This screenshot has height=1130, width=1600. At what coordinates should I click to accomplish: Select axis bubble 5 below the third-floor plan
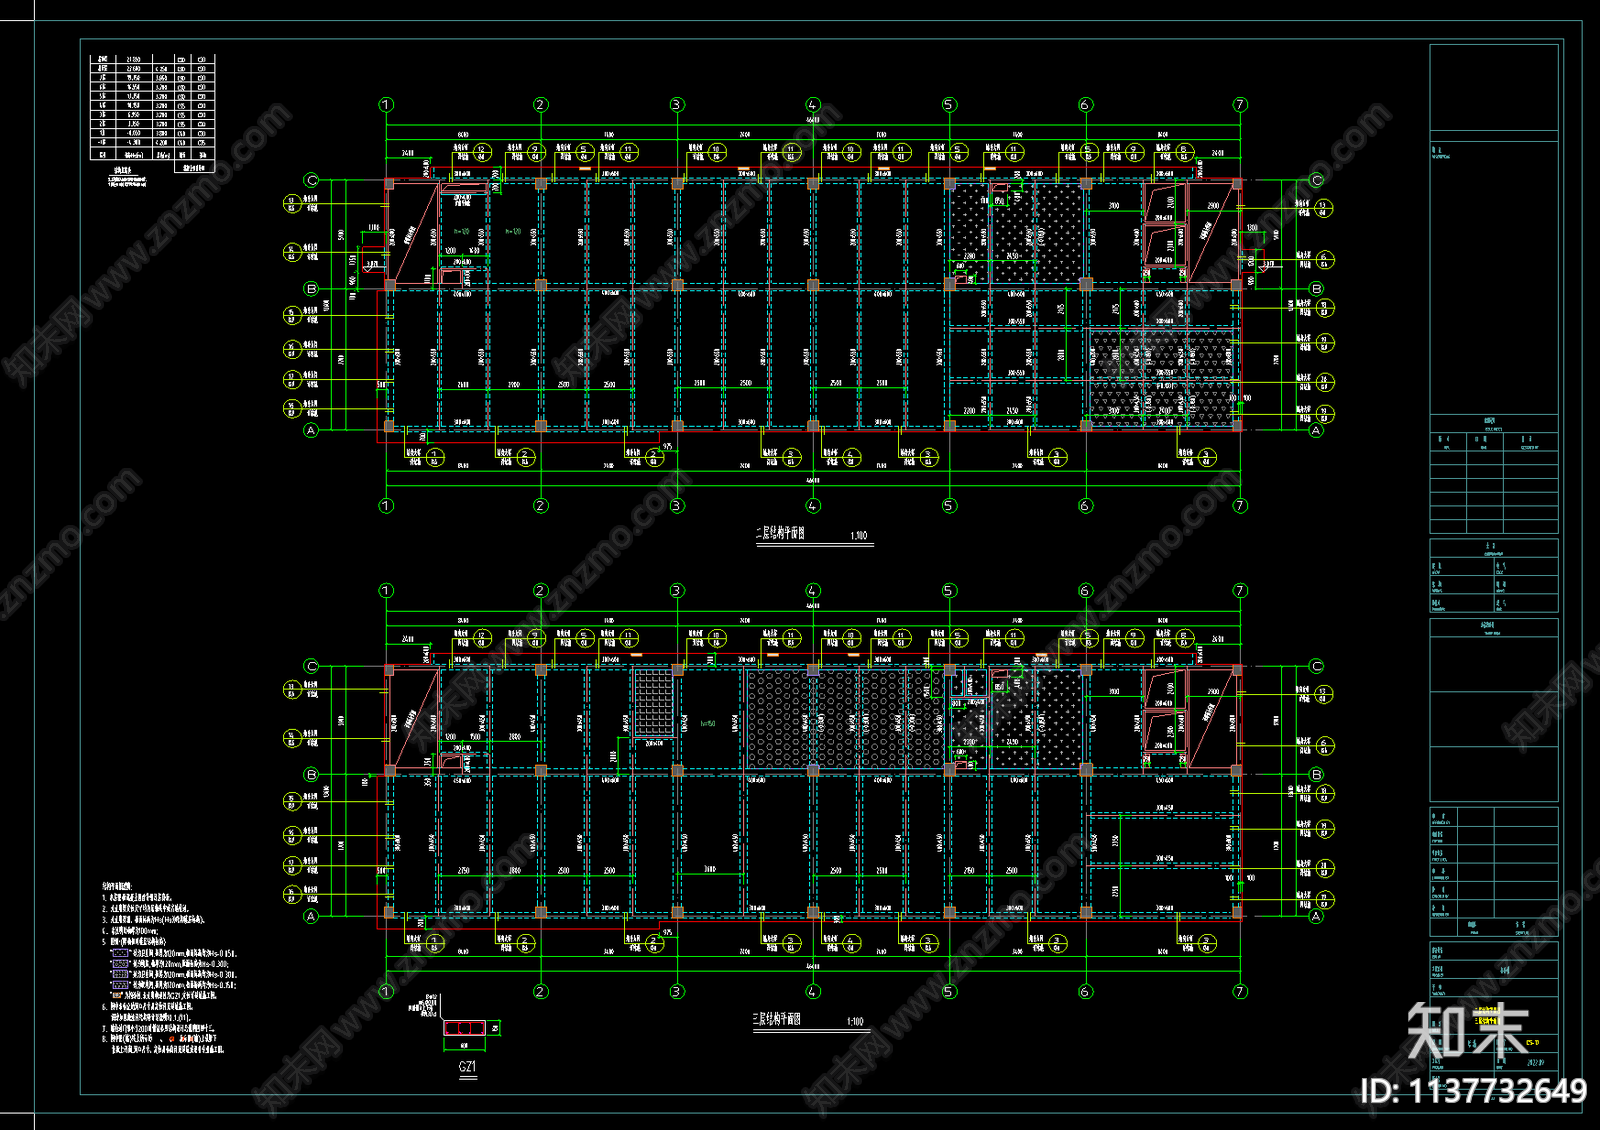coord(949,992)
